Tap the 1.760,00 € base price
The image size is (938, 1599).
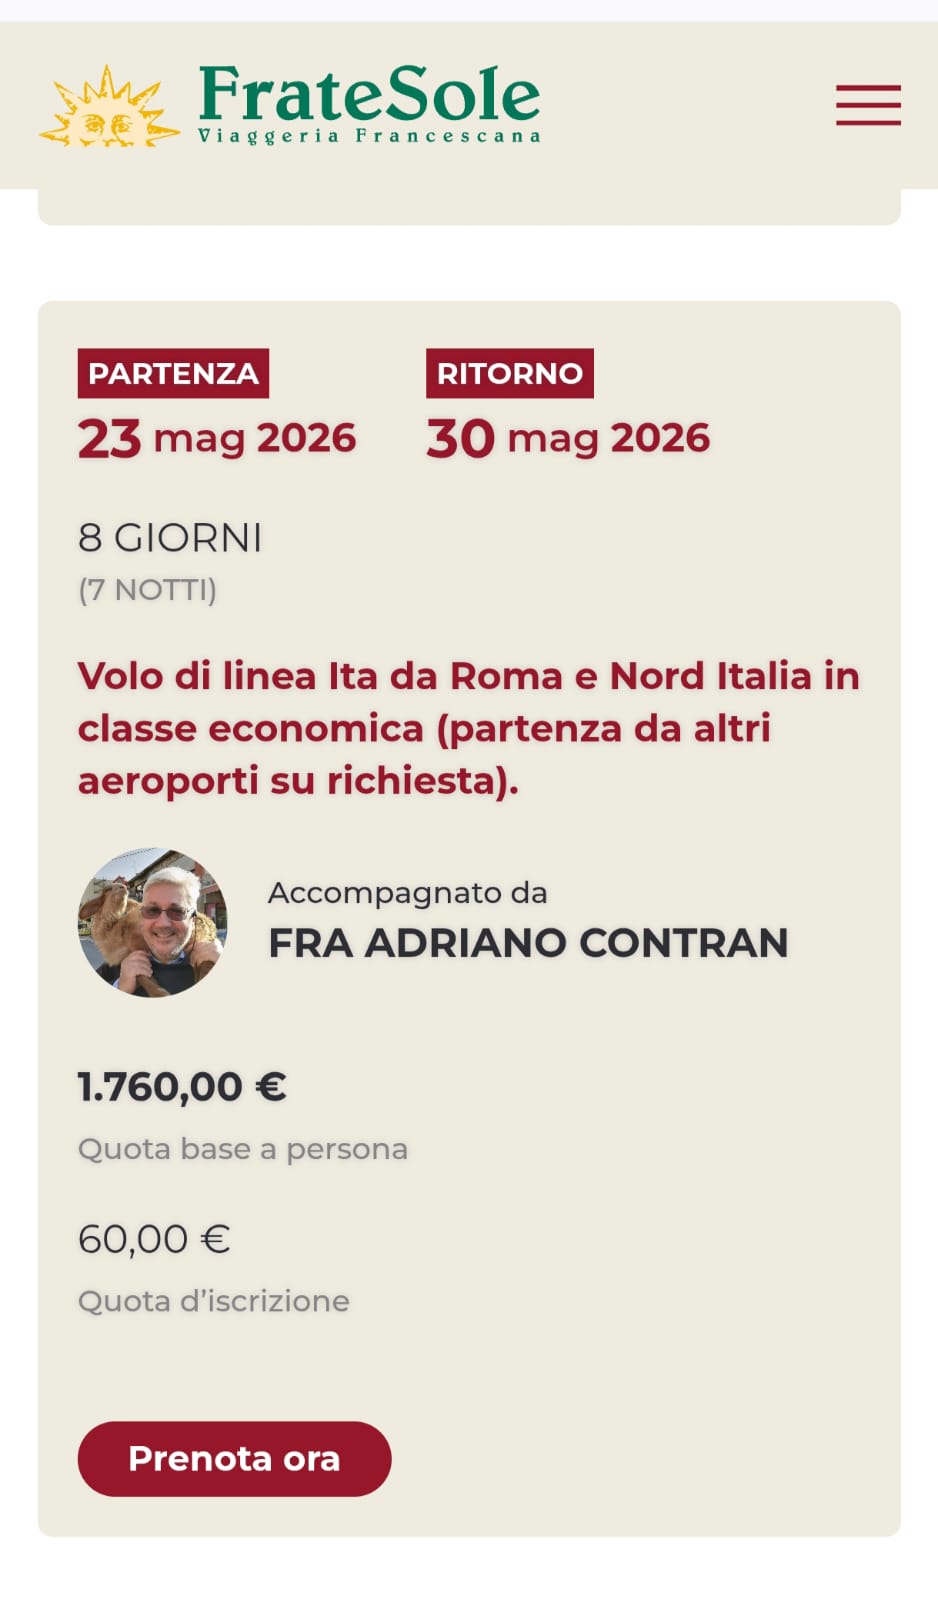[182, 1087]
